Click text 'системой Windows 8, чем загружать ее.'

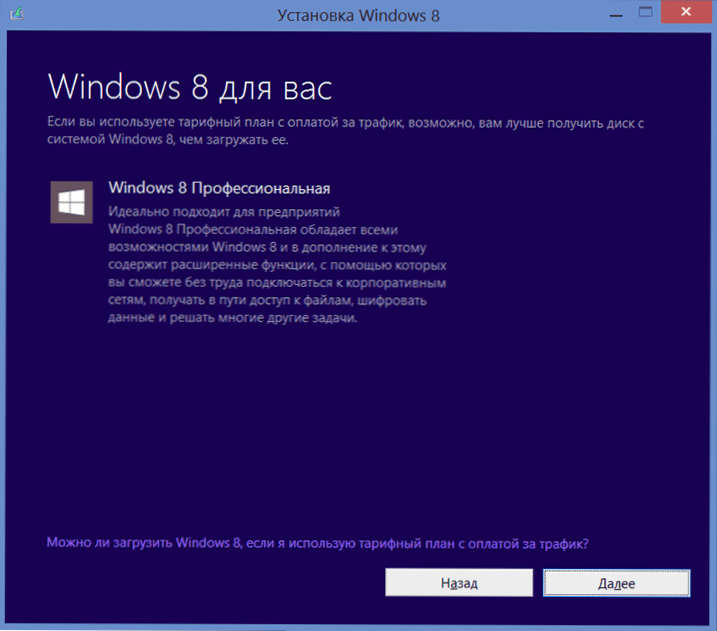click(168, 139)
